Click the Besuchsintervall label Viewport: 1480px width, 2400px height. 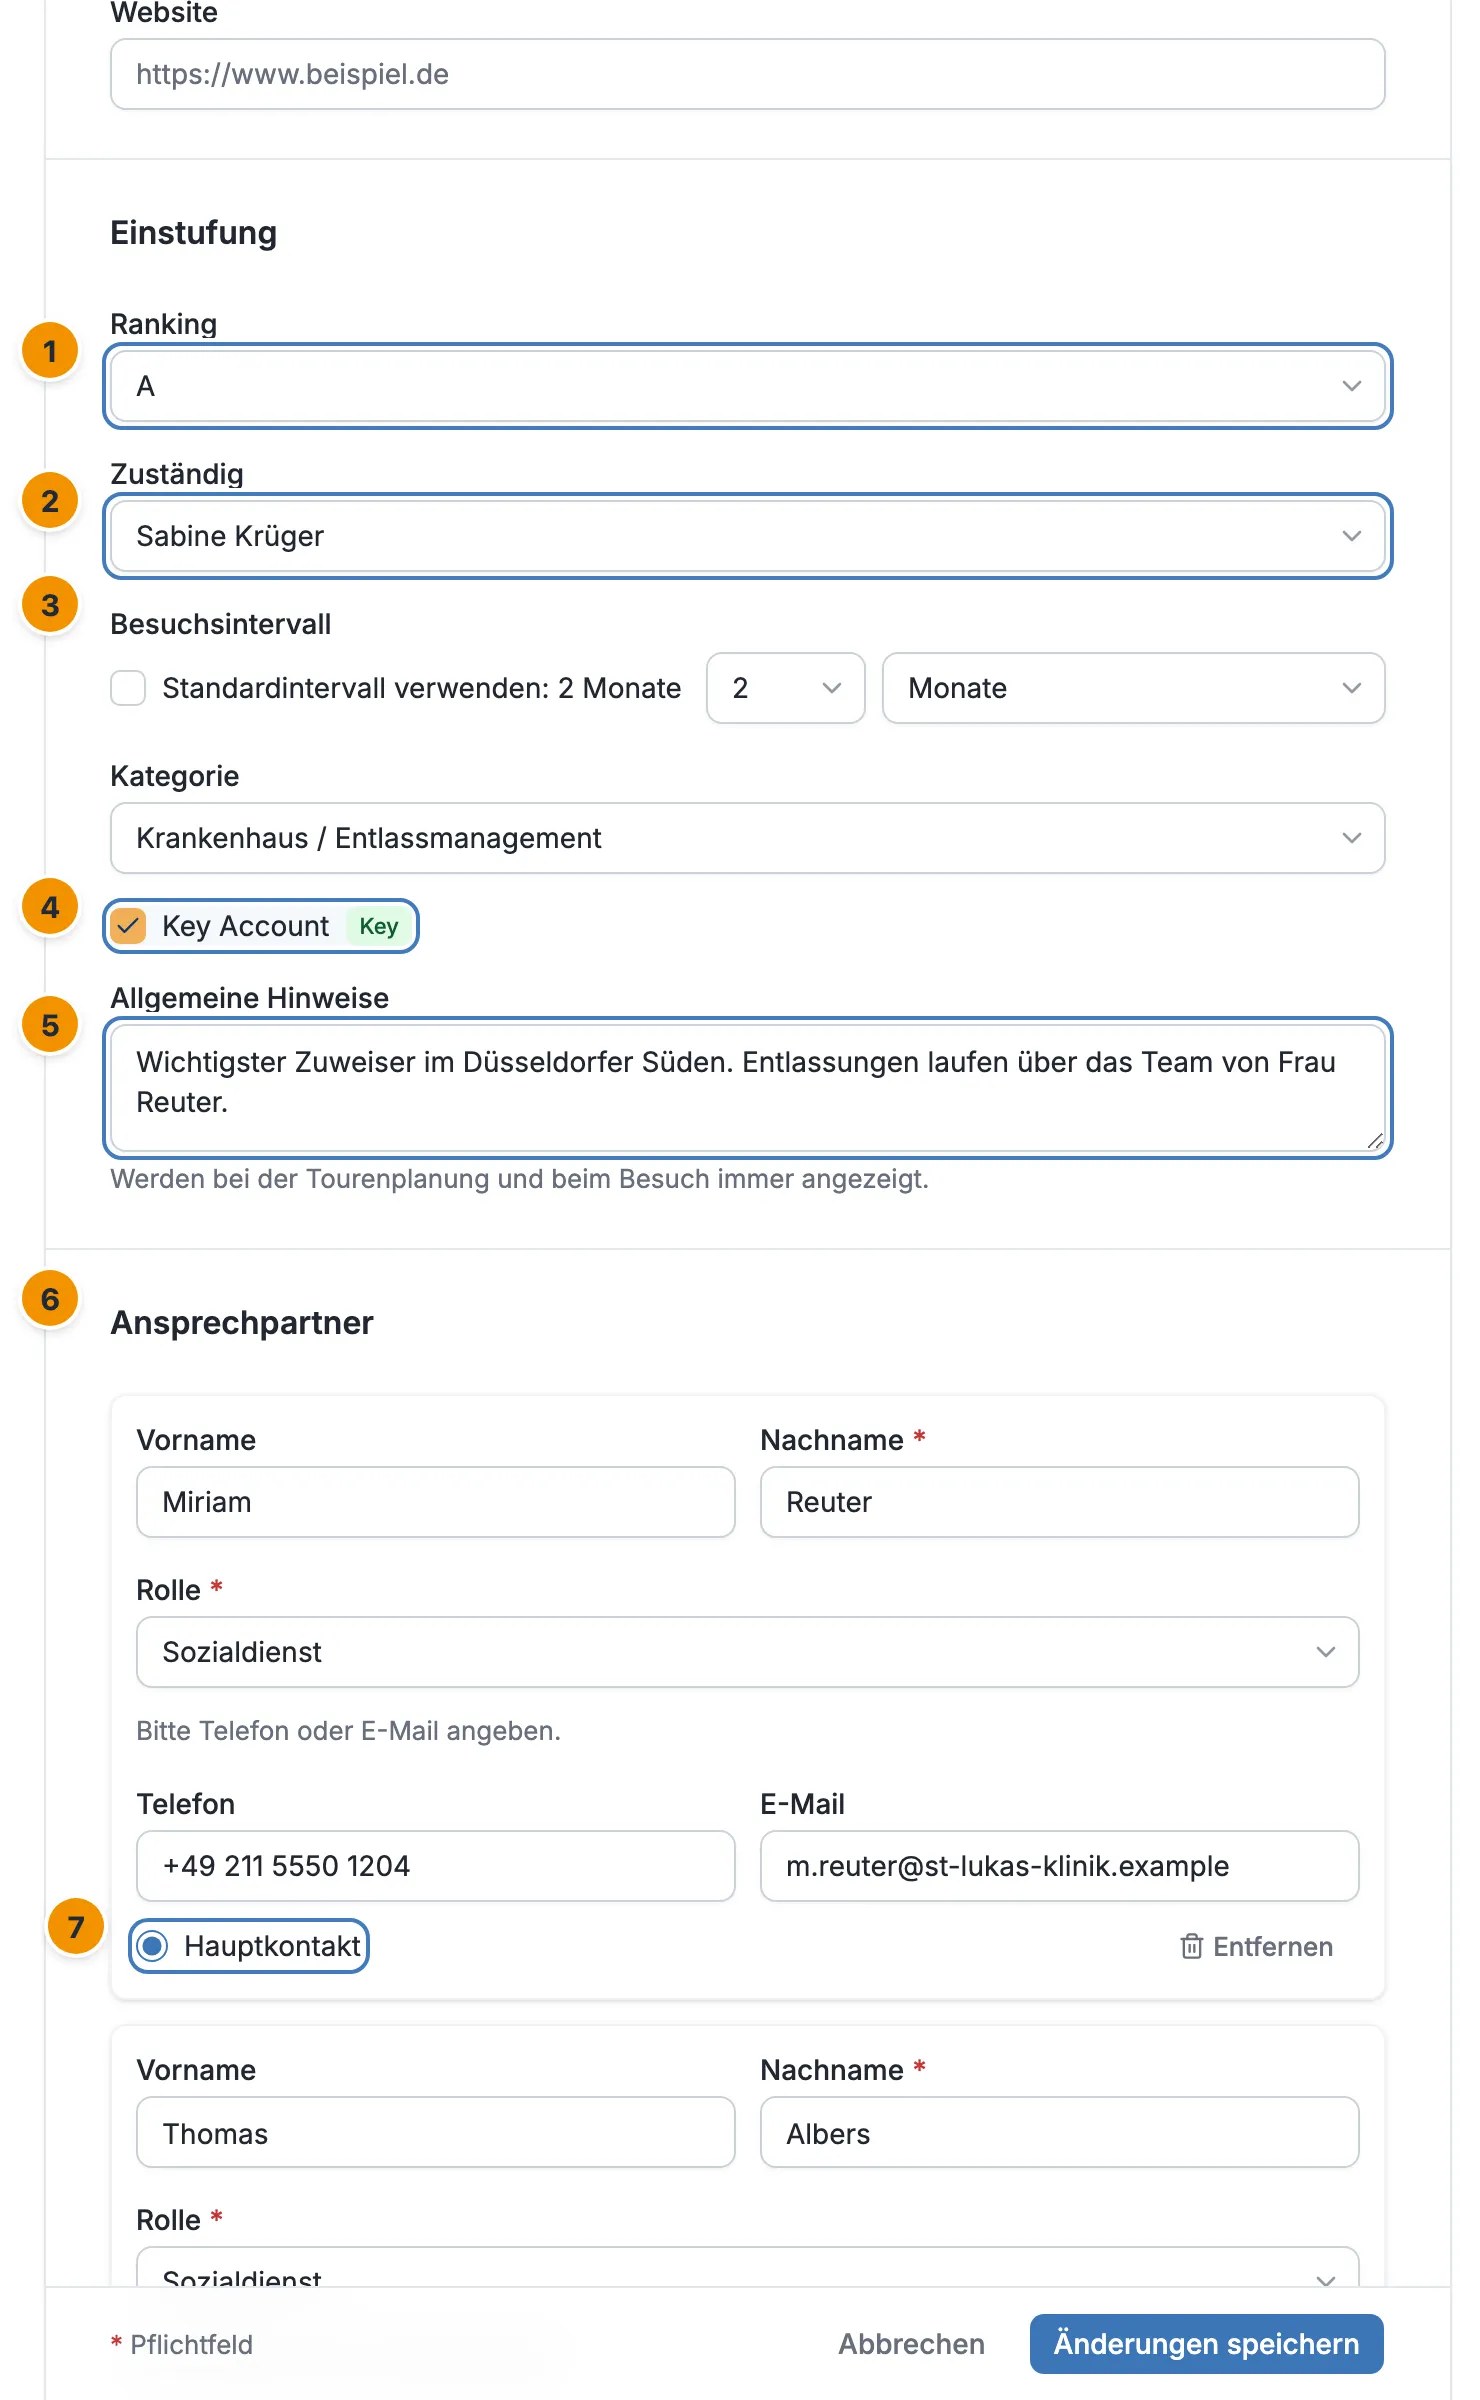pos(221,624)
